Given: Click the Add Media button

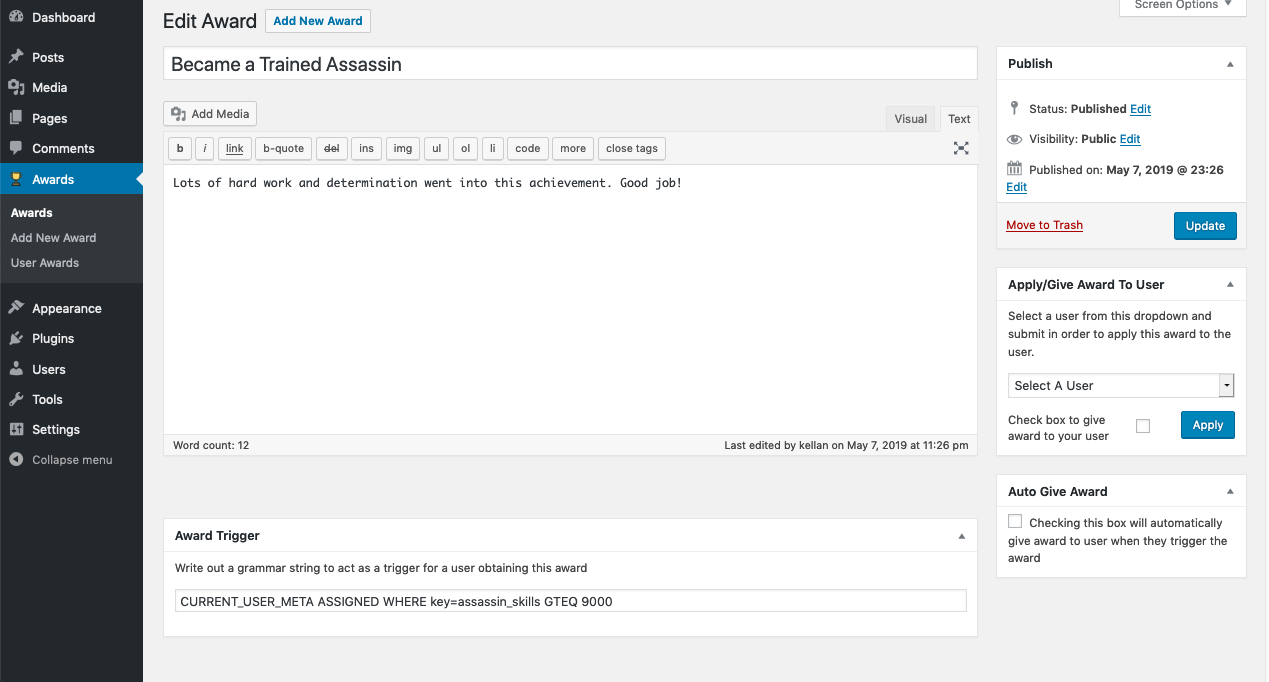Looking at the screenshot, I should coord(210,114).
